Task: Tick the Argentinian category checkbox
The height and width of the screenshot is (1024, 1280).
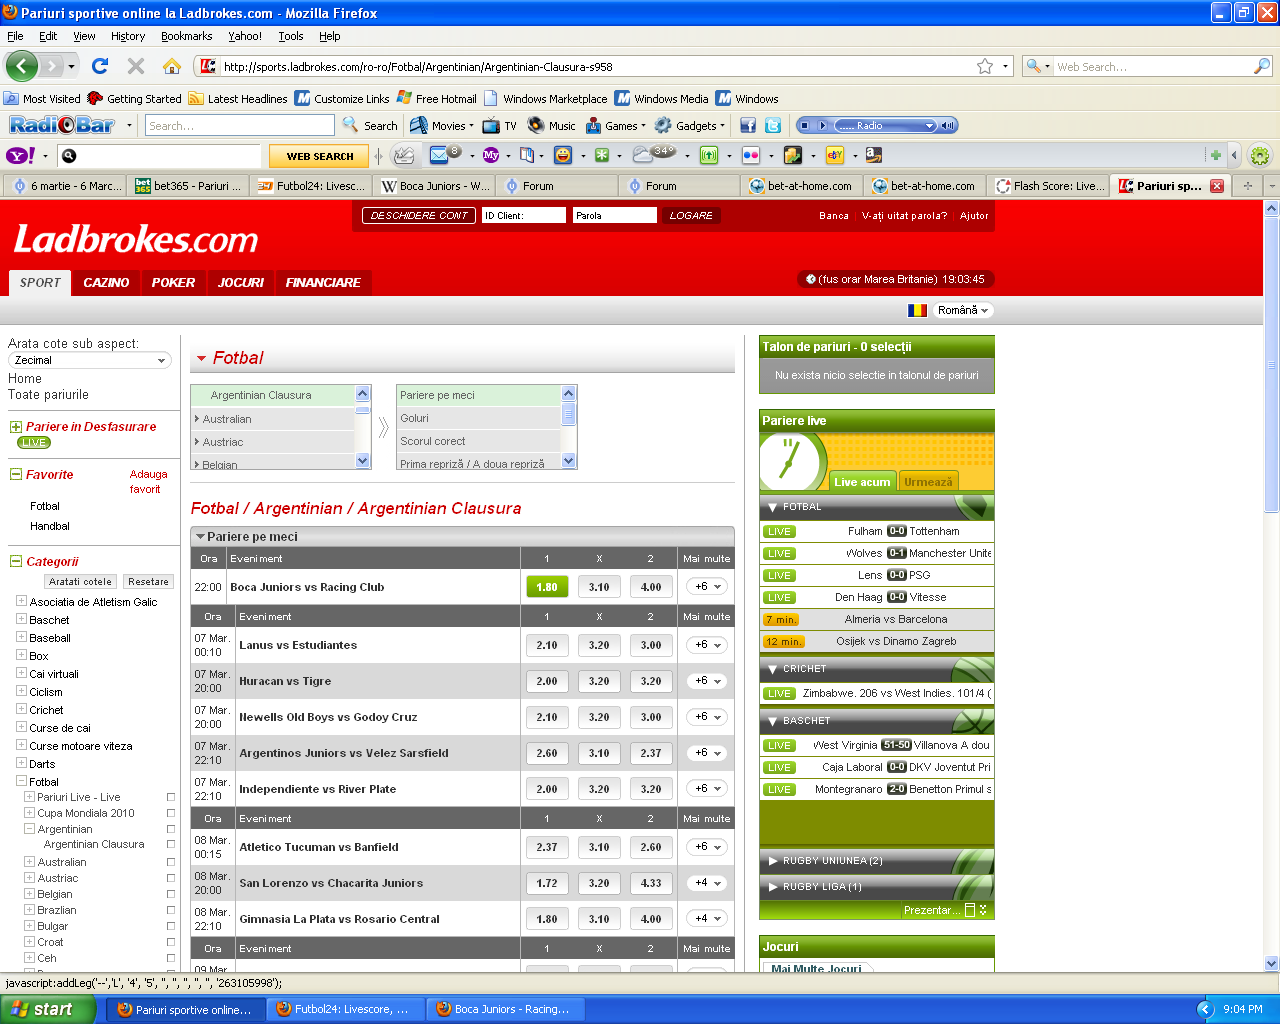Action: click(x=171, y=829)
